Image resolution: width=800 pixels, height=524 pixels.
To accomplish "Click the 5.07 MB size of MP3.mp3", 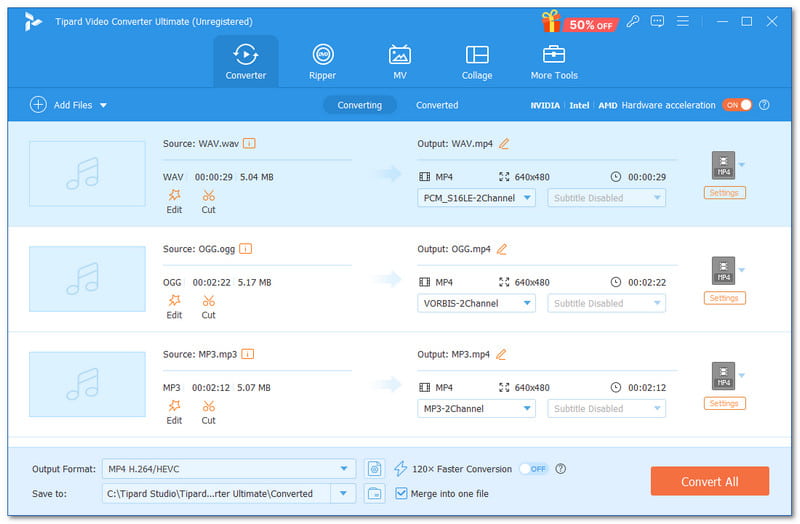I will pyautogui.click(x=254, y=388).
